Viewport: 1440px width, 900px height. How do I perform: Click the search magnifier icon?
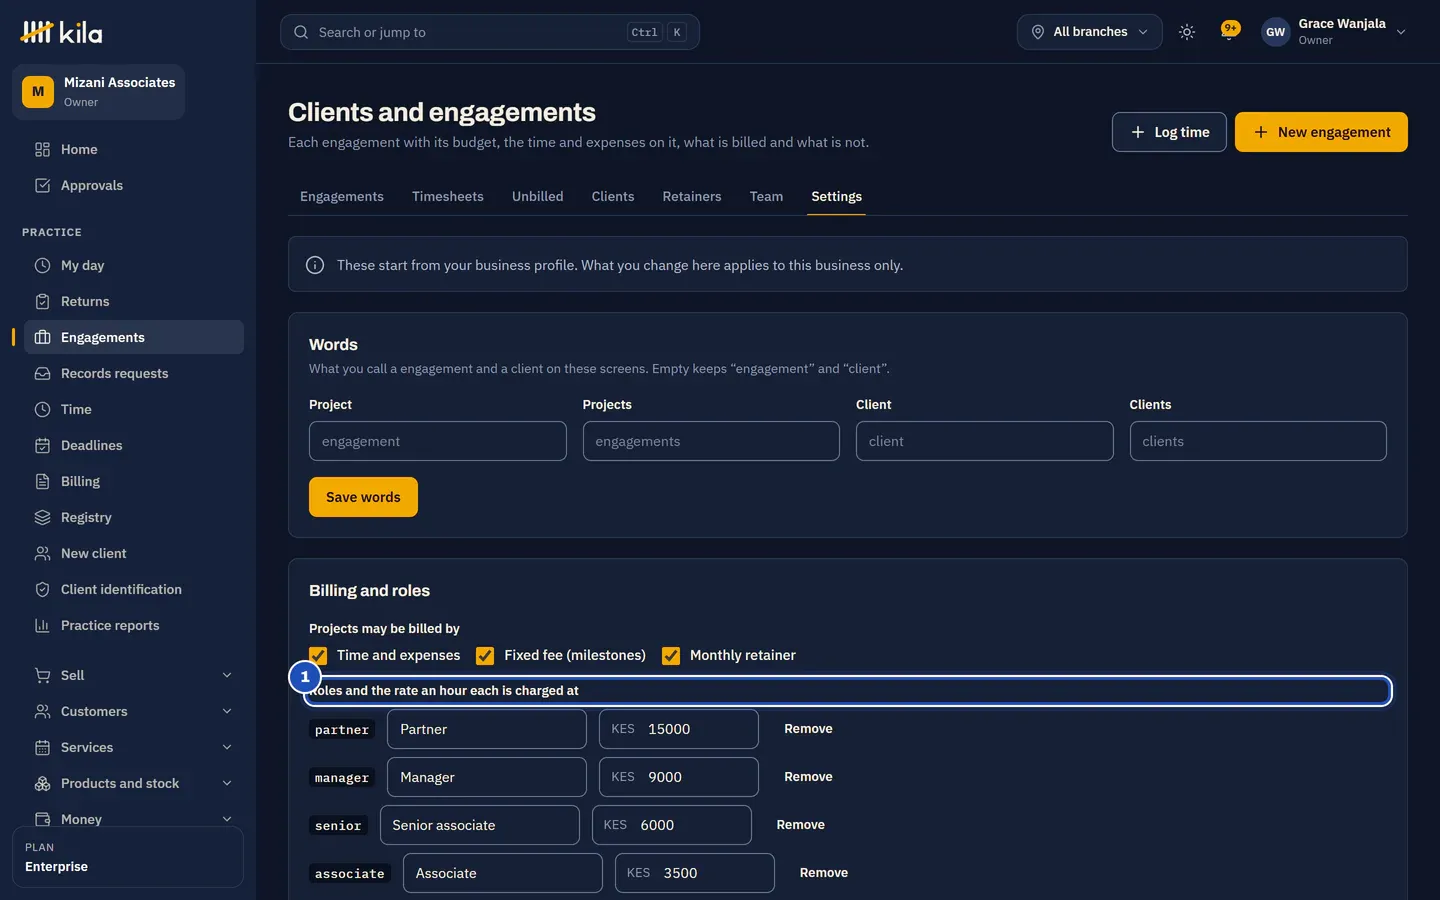(x=301, y=32)
